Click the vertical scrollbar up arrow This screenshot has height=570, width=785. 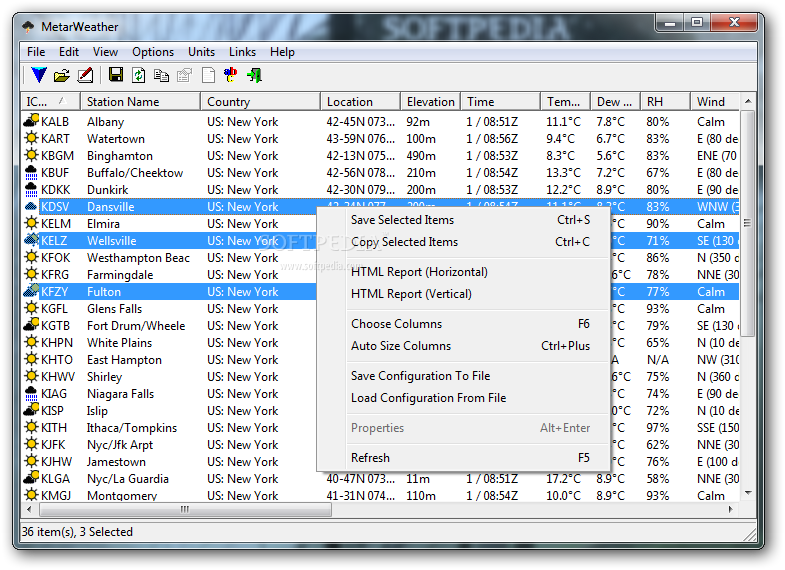click(x=748, y=101)
